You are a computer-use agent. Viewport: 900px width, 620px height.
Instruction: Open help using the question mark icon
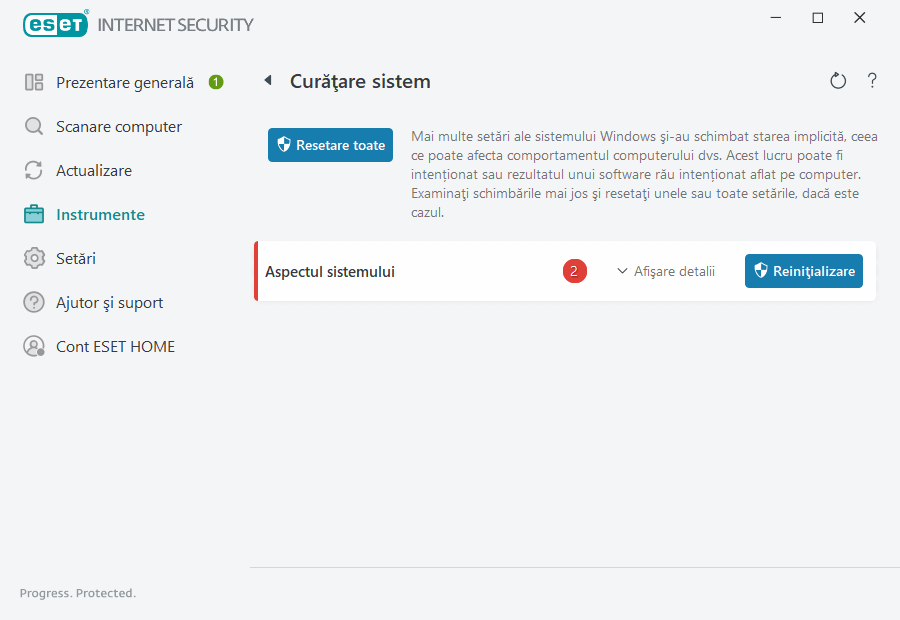[872, 80]
